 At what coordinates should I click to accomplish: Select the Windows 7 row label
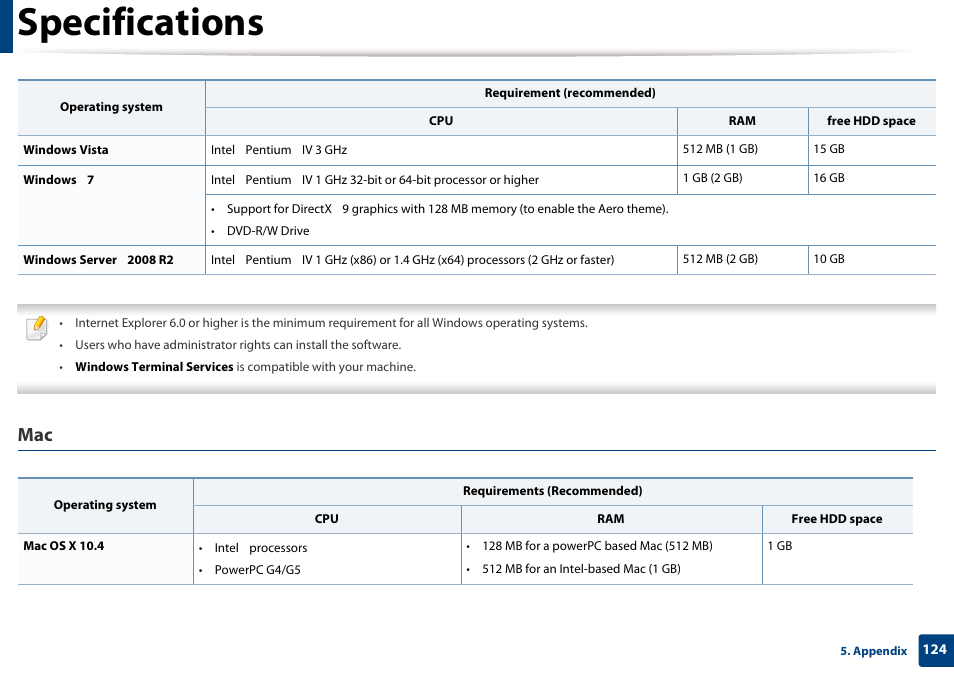(x=58, y=180)
